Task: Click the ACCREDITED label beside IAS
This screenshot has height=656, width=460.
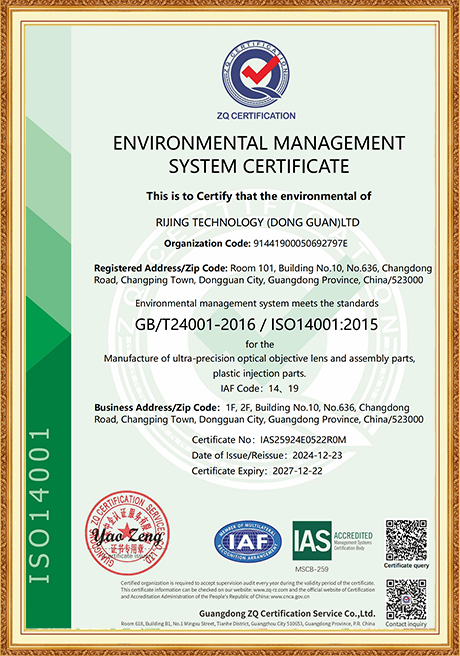Action: coord(353,536)
